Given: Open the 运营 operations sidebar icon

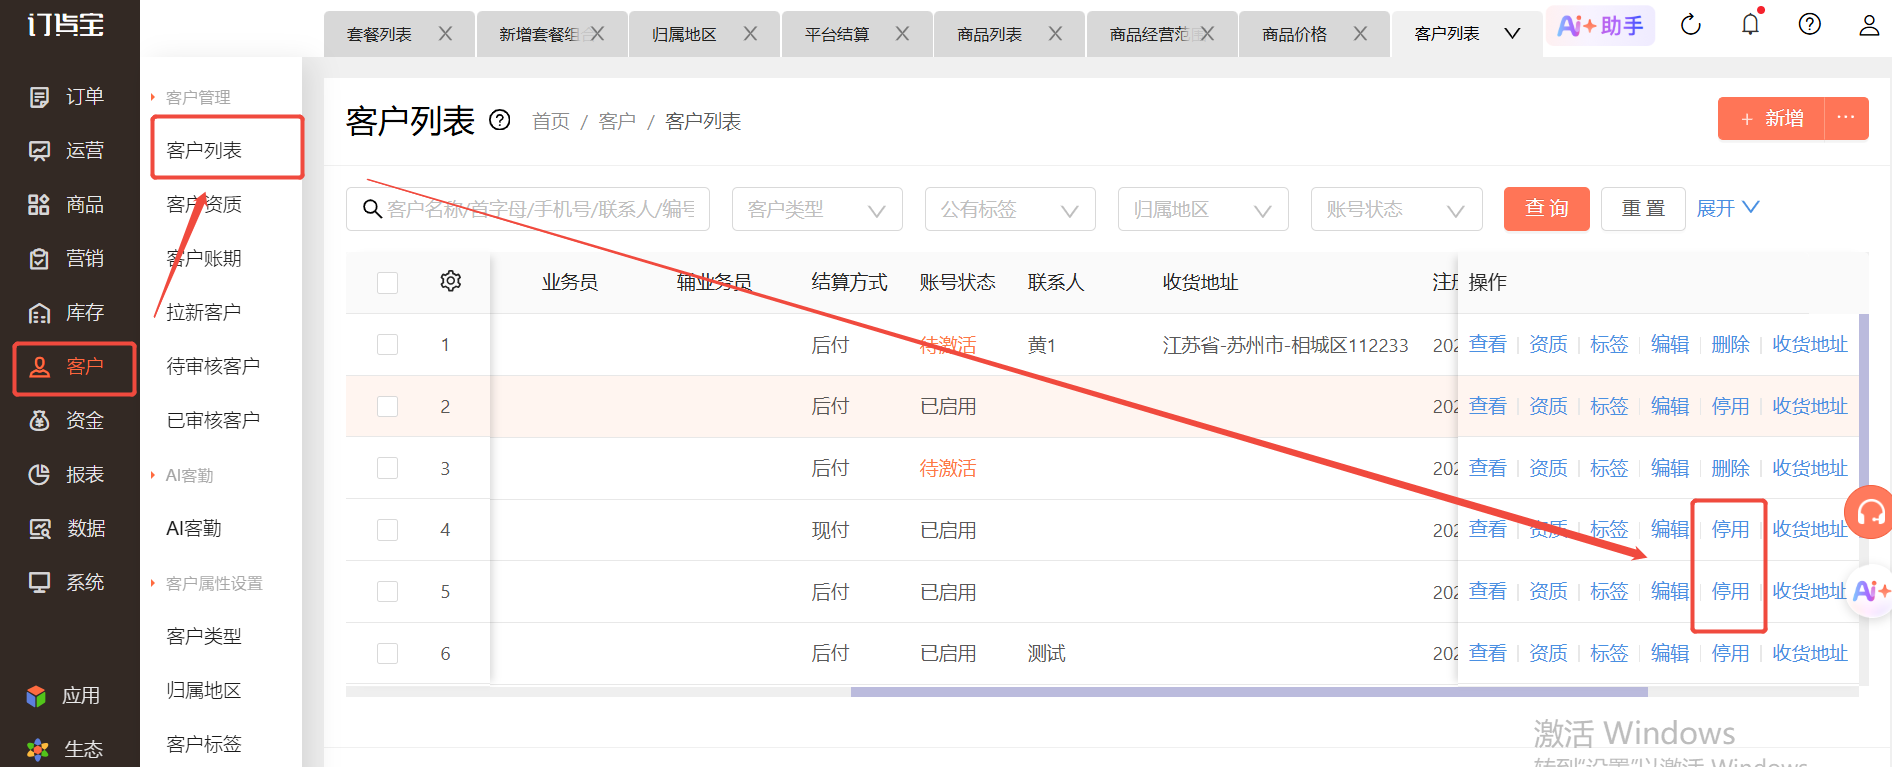Looking at the screenshot, I should pyautogui.click(x=39, y=151).
